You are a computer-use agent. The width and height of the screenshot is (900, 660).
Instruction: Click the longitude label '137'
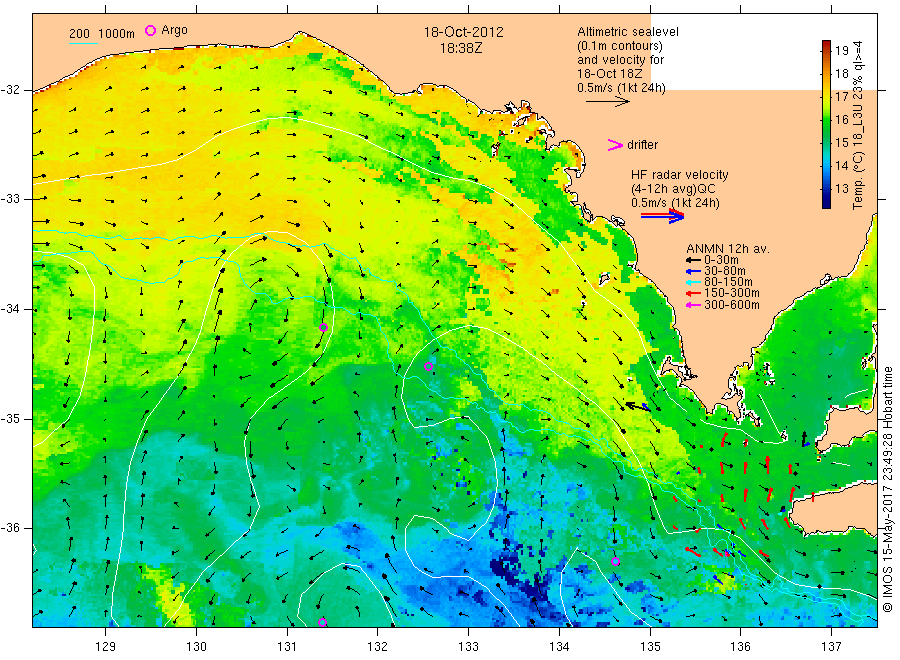[x=831, y=647]
